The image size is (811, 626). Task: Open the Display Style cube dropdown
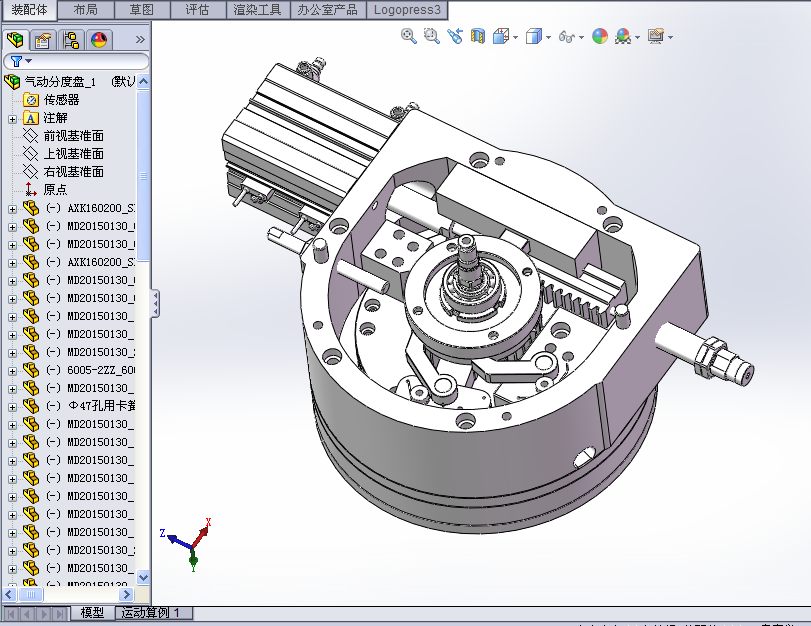(537, 37)
